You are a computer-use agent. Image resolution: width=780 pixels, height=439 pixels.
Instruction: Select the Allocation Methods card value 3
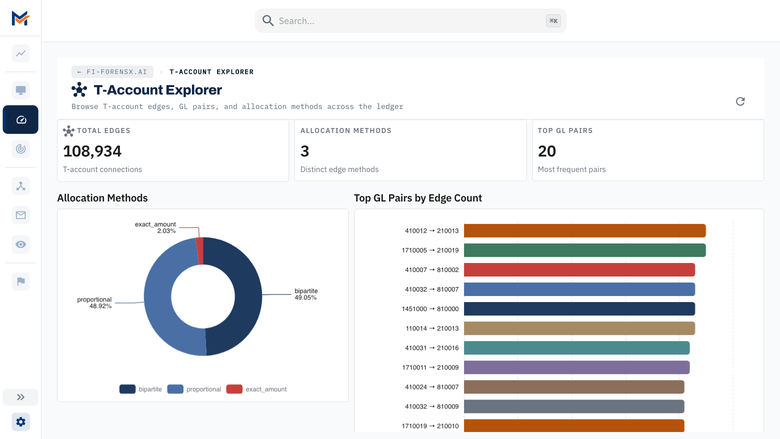pyautogui.click(x=304, y=151)
